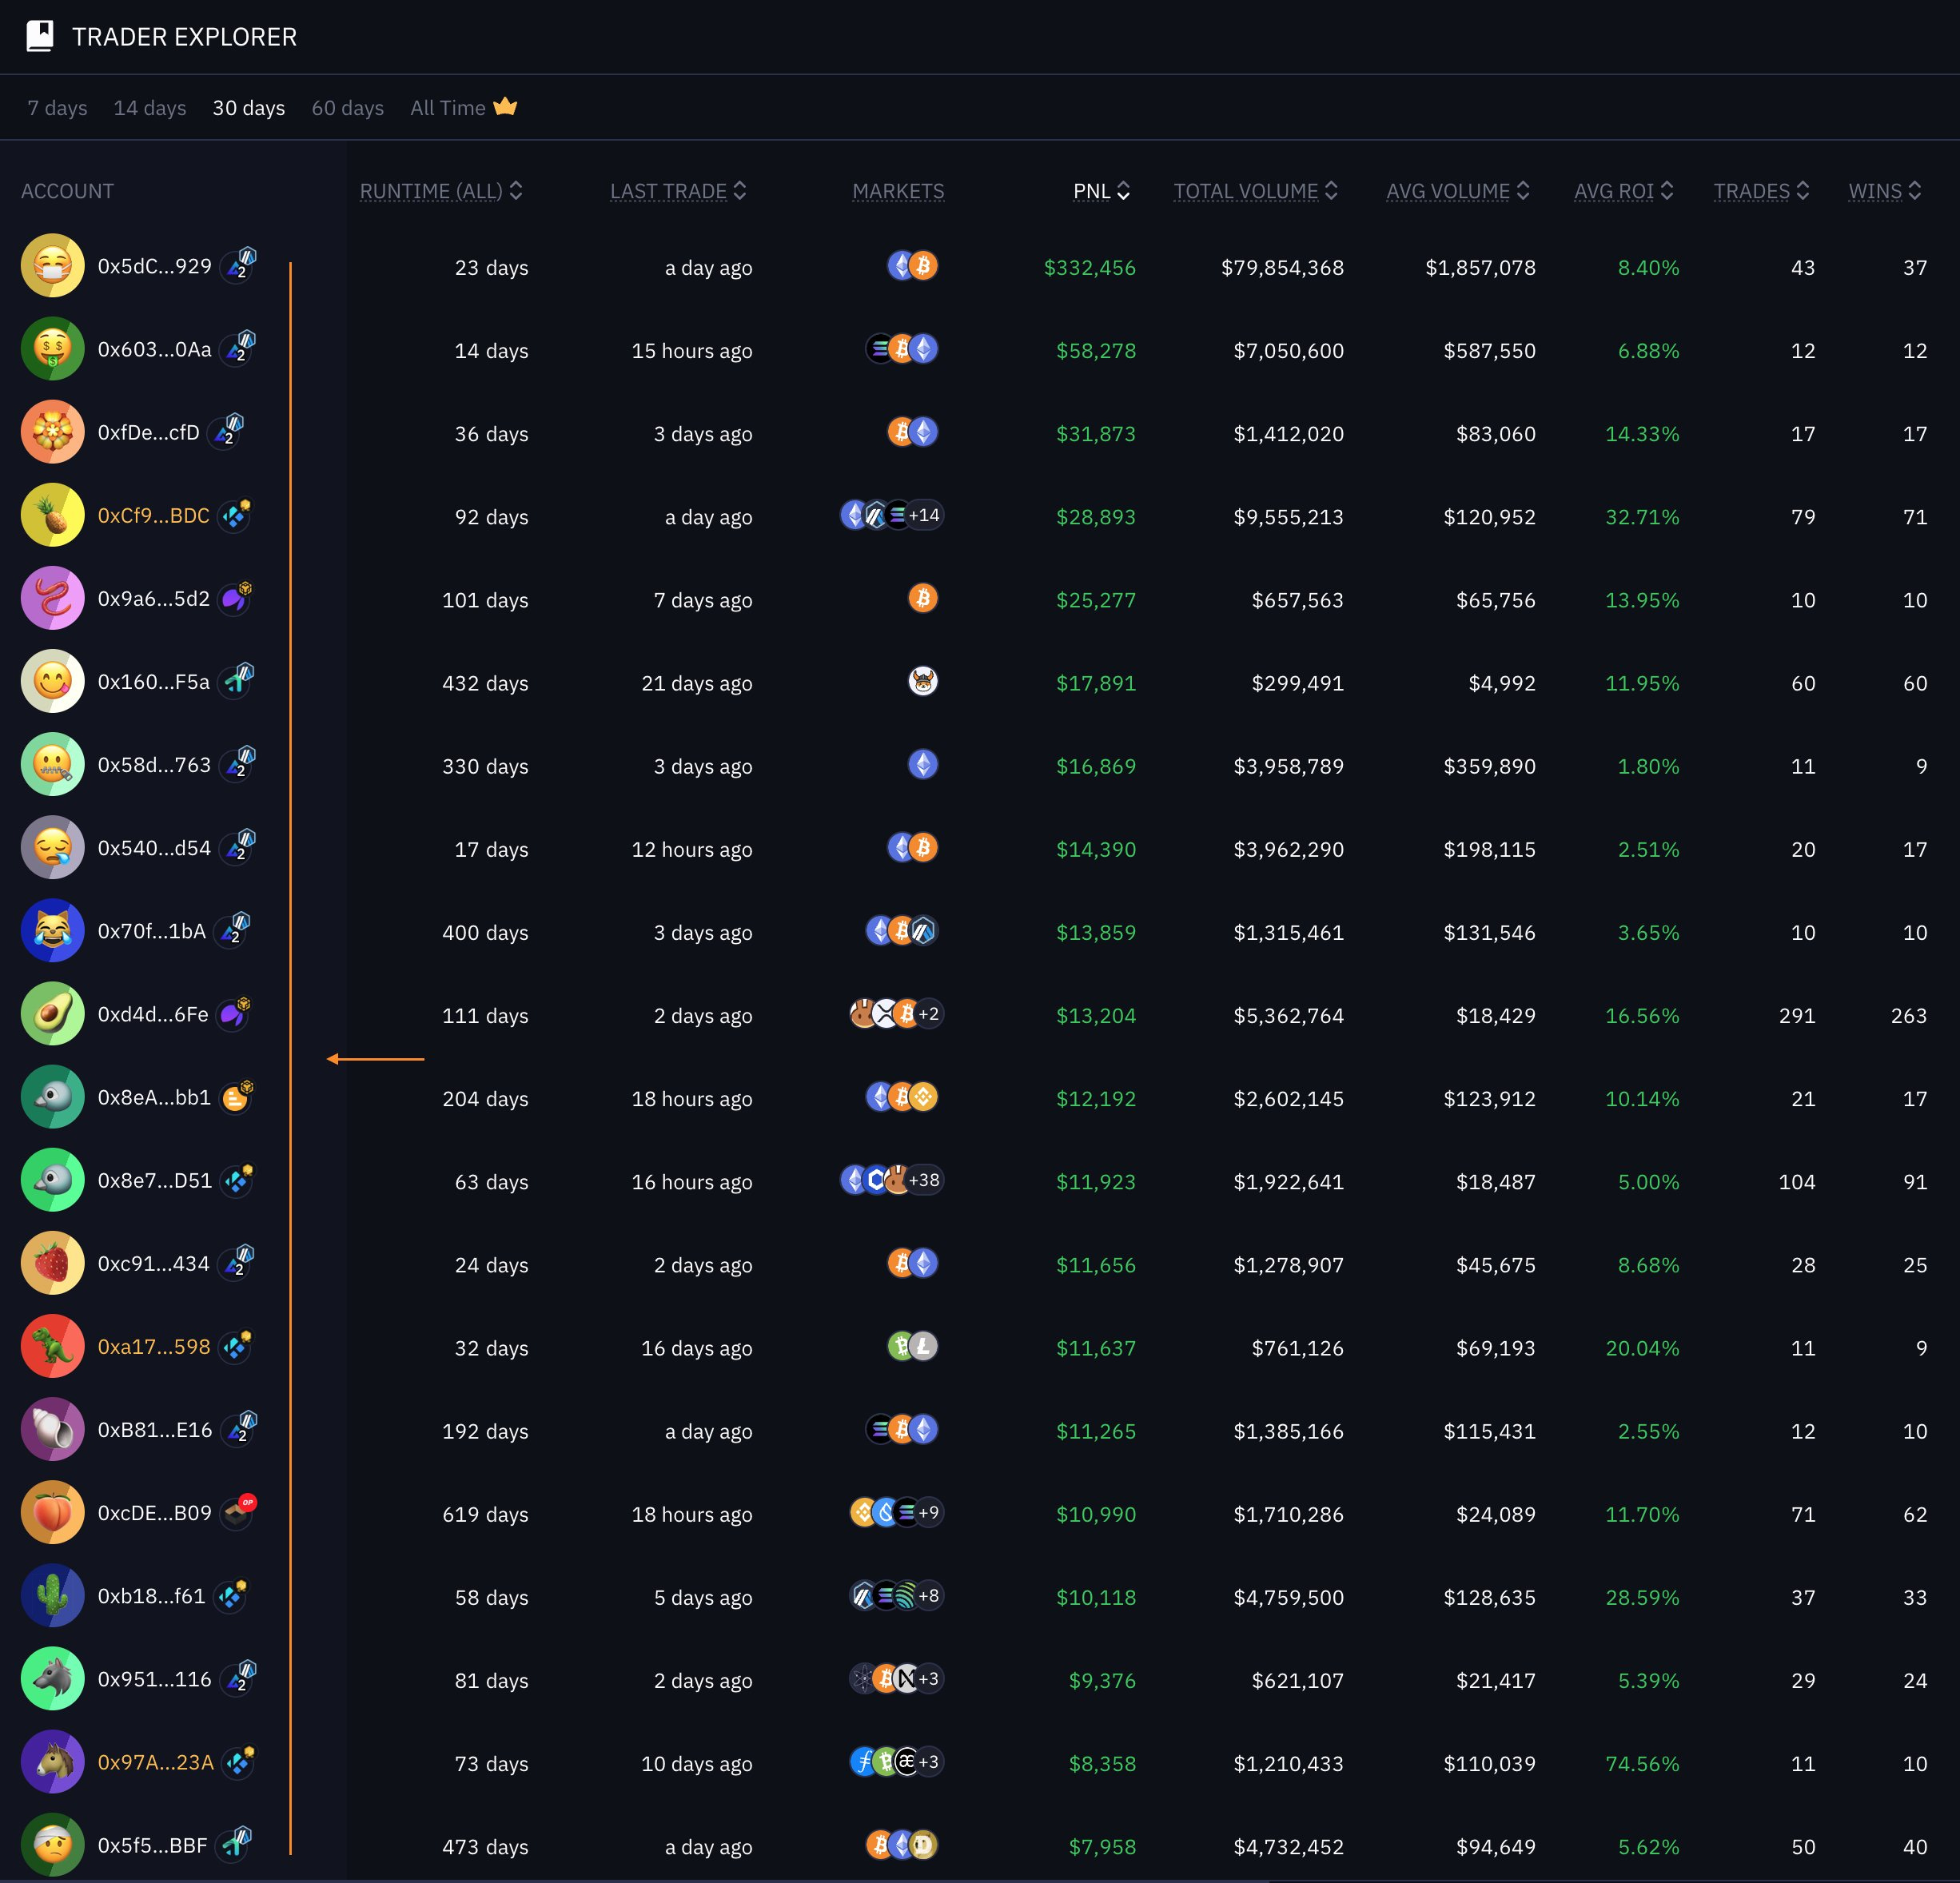The height and width of the screenshot is (1883, 1960).
Task: Sort by Trades column
Action: [1761, 191]
